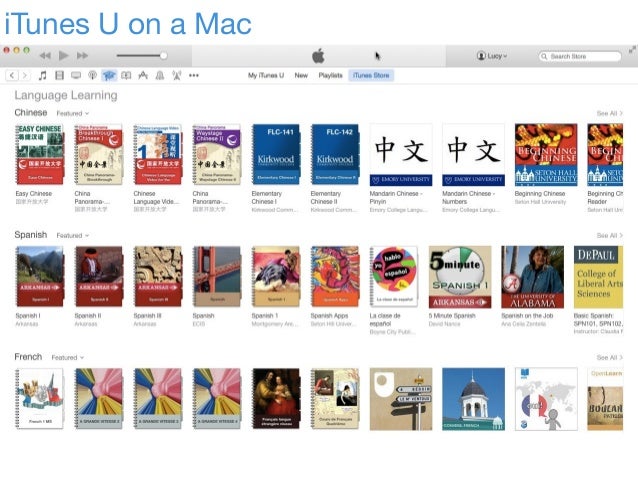This screenshot has width=638, height=479.
Task: Open the 5 Minute Spanish cover
Action: (x=460, y=277)
